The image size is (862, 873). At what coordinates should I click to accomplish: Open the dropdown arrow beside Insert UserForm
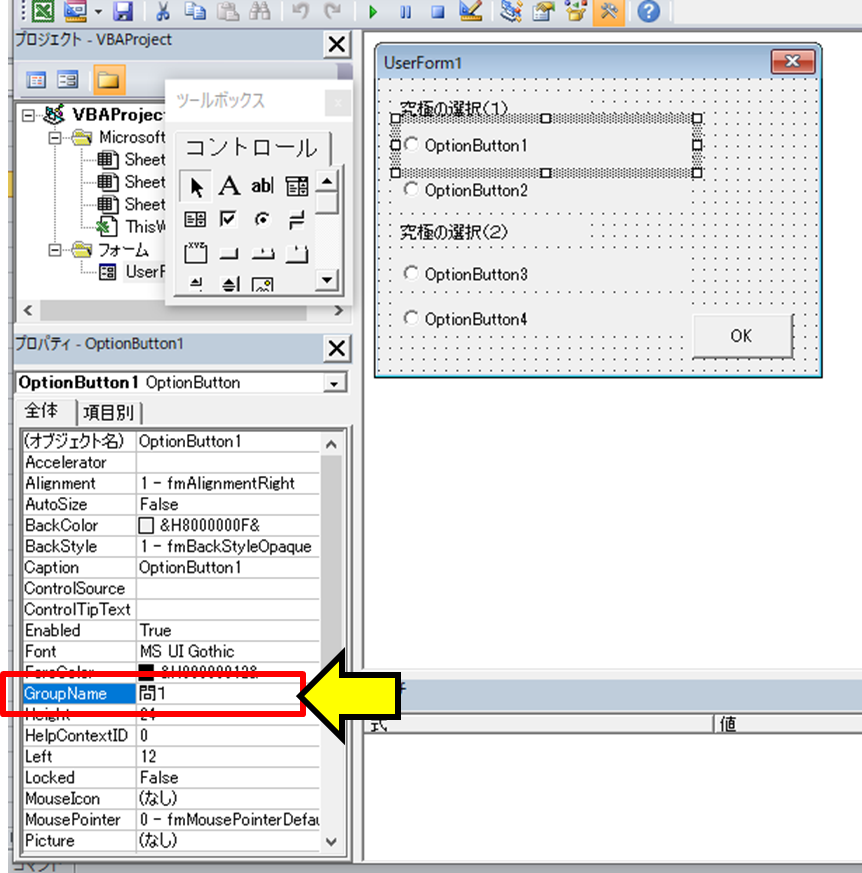click(x=98, y=11)
